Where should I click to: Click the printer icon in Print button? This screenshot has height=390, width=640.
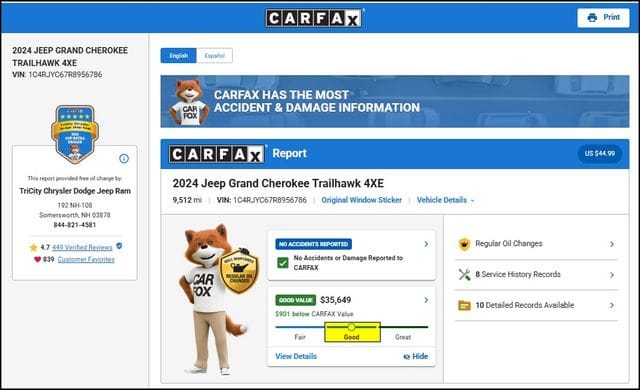click(x=592, y=18)
